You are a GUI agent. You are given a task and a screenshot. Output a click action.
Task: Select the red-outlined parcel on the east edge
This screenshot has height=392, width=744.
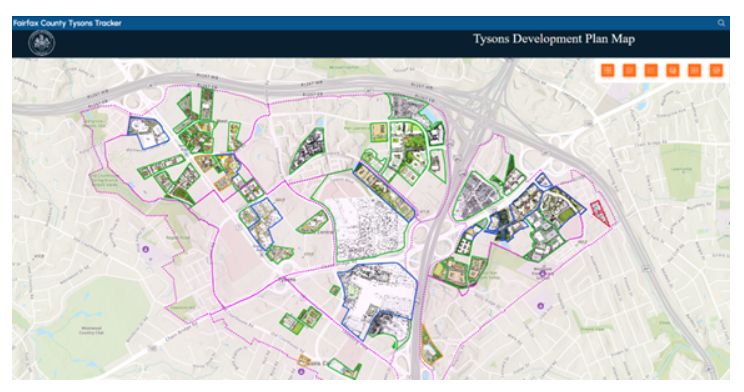coord(601,213)
